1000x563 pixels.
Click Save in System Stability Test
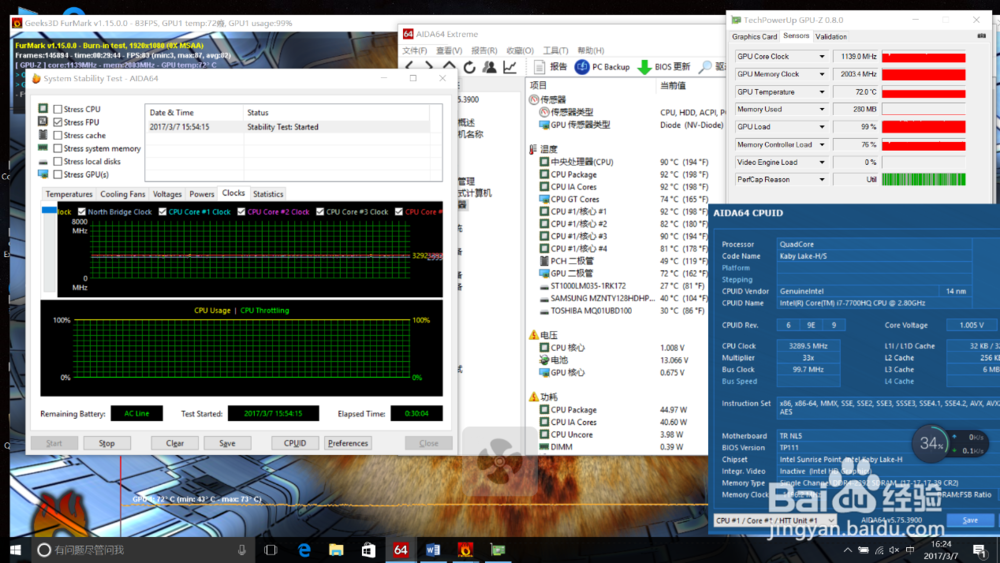227,443
